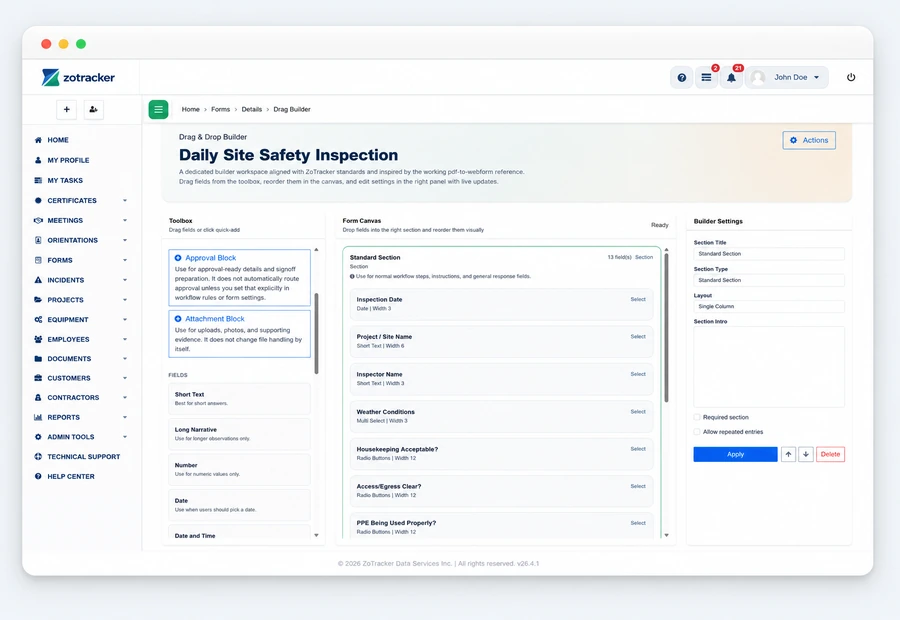Enable the Allow repeated entries checkbox
The height and width of the screenshot is (620, 900).
[697, 432]
